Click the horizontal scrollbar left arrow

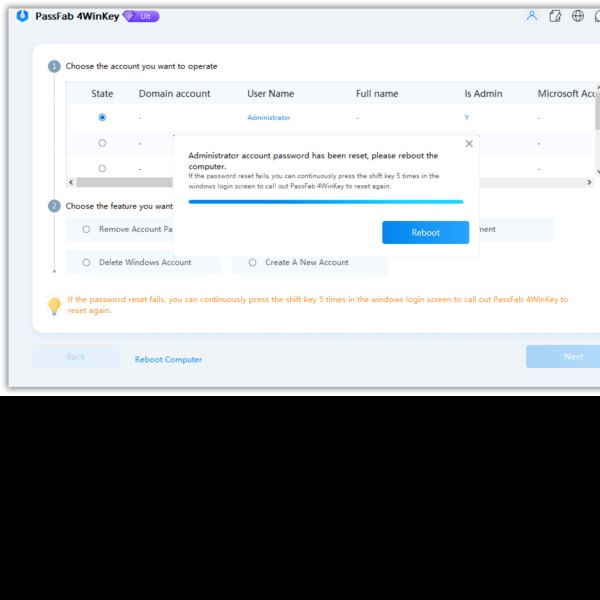click(71, 182)
